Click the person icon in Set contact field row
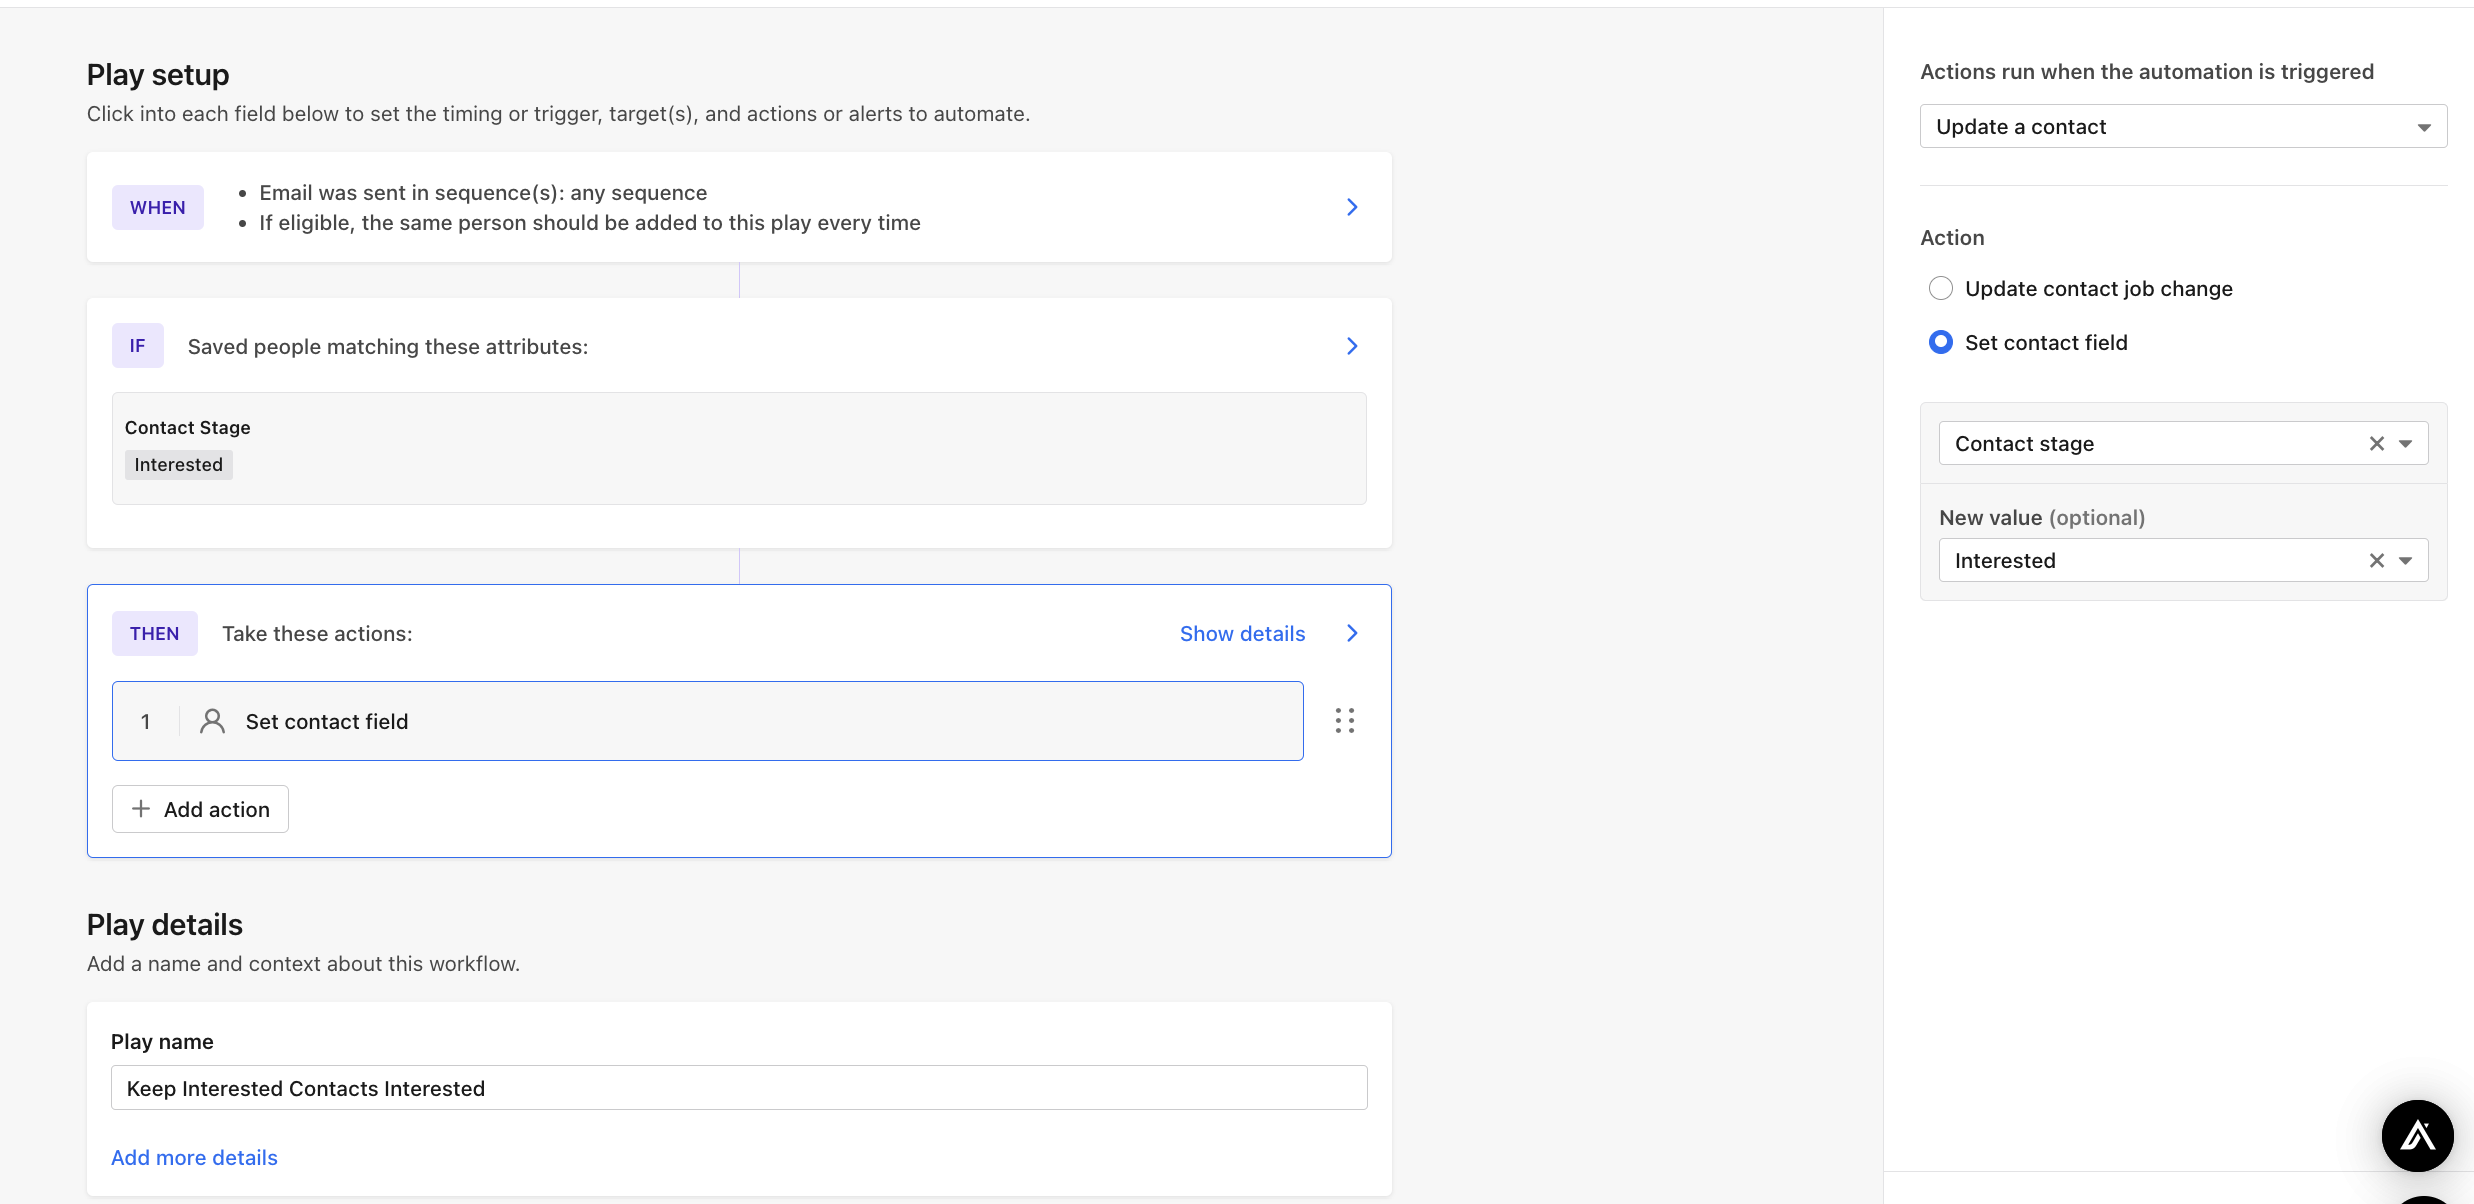2474x1204 pixels. pyautogui.click(x=212, y=721)
